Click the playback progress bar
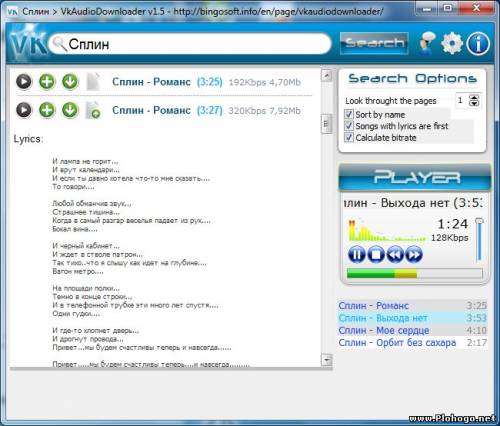The image size is (500, 426). click(415, 273)
